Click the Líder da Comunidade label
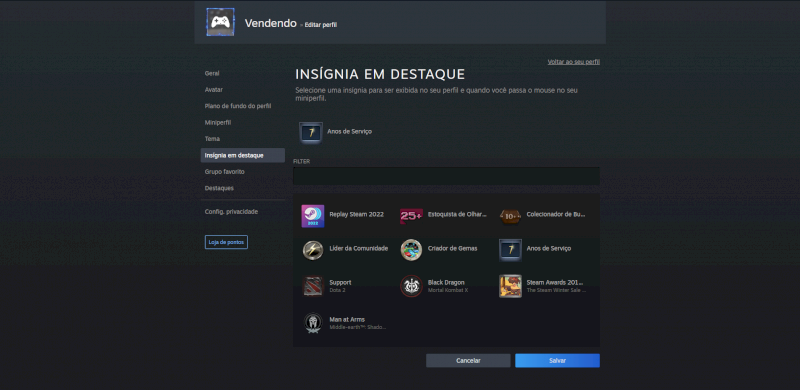The width and height of the screenshot is (800, 390). coord(359,249)
